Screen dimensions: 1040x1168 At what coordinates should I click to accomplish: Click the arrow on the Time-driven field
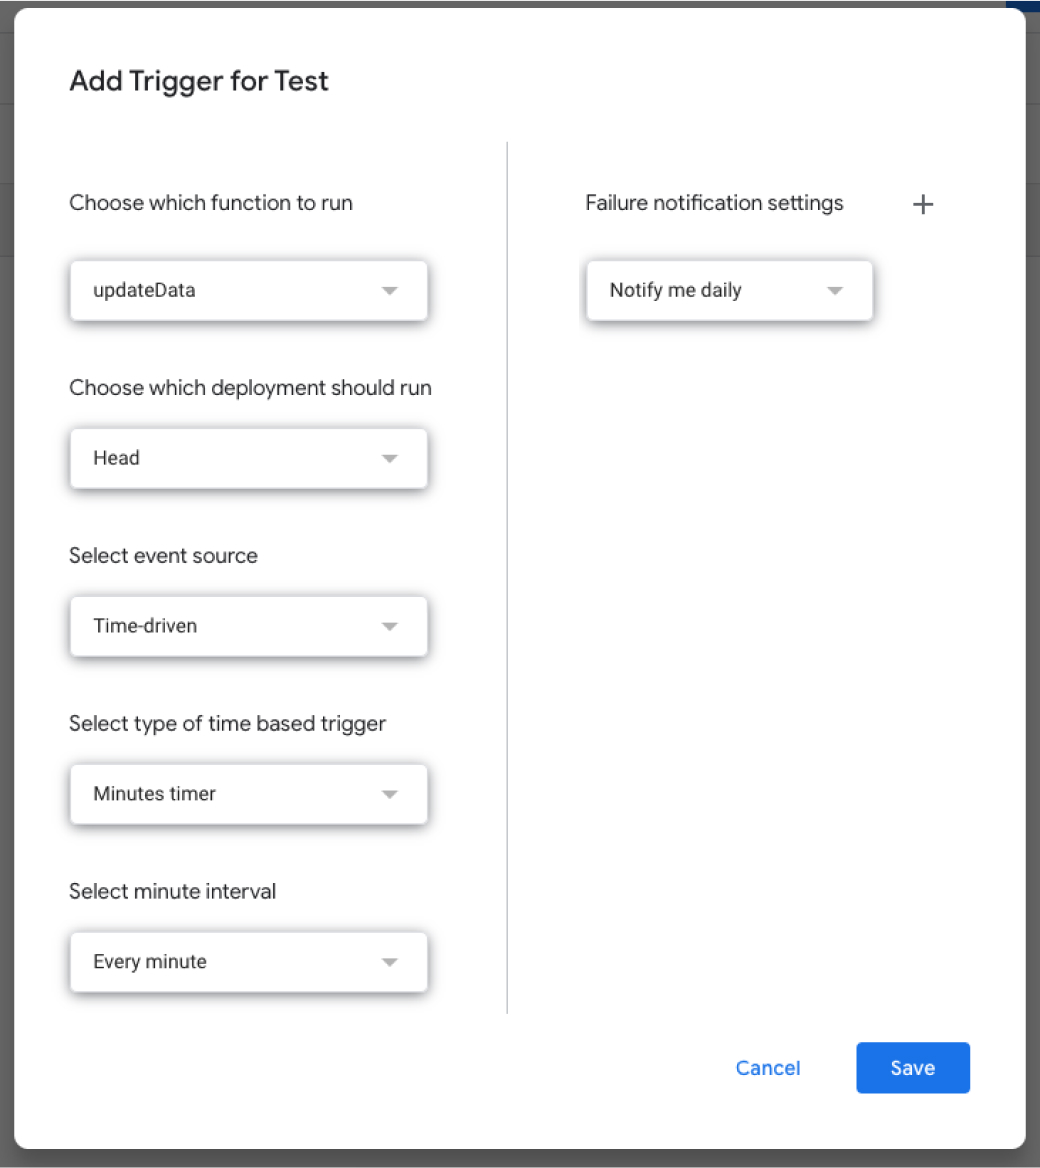(389, 626)
